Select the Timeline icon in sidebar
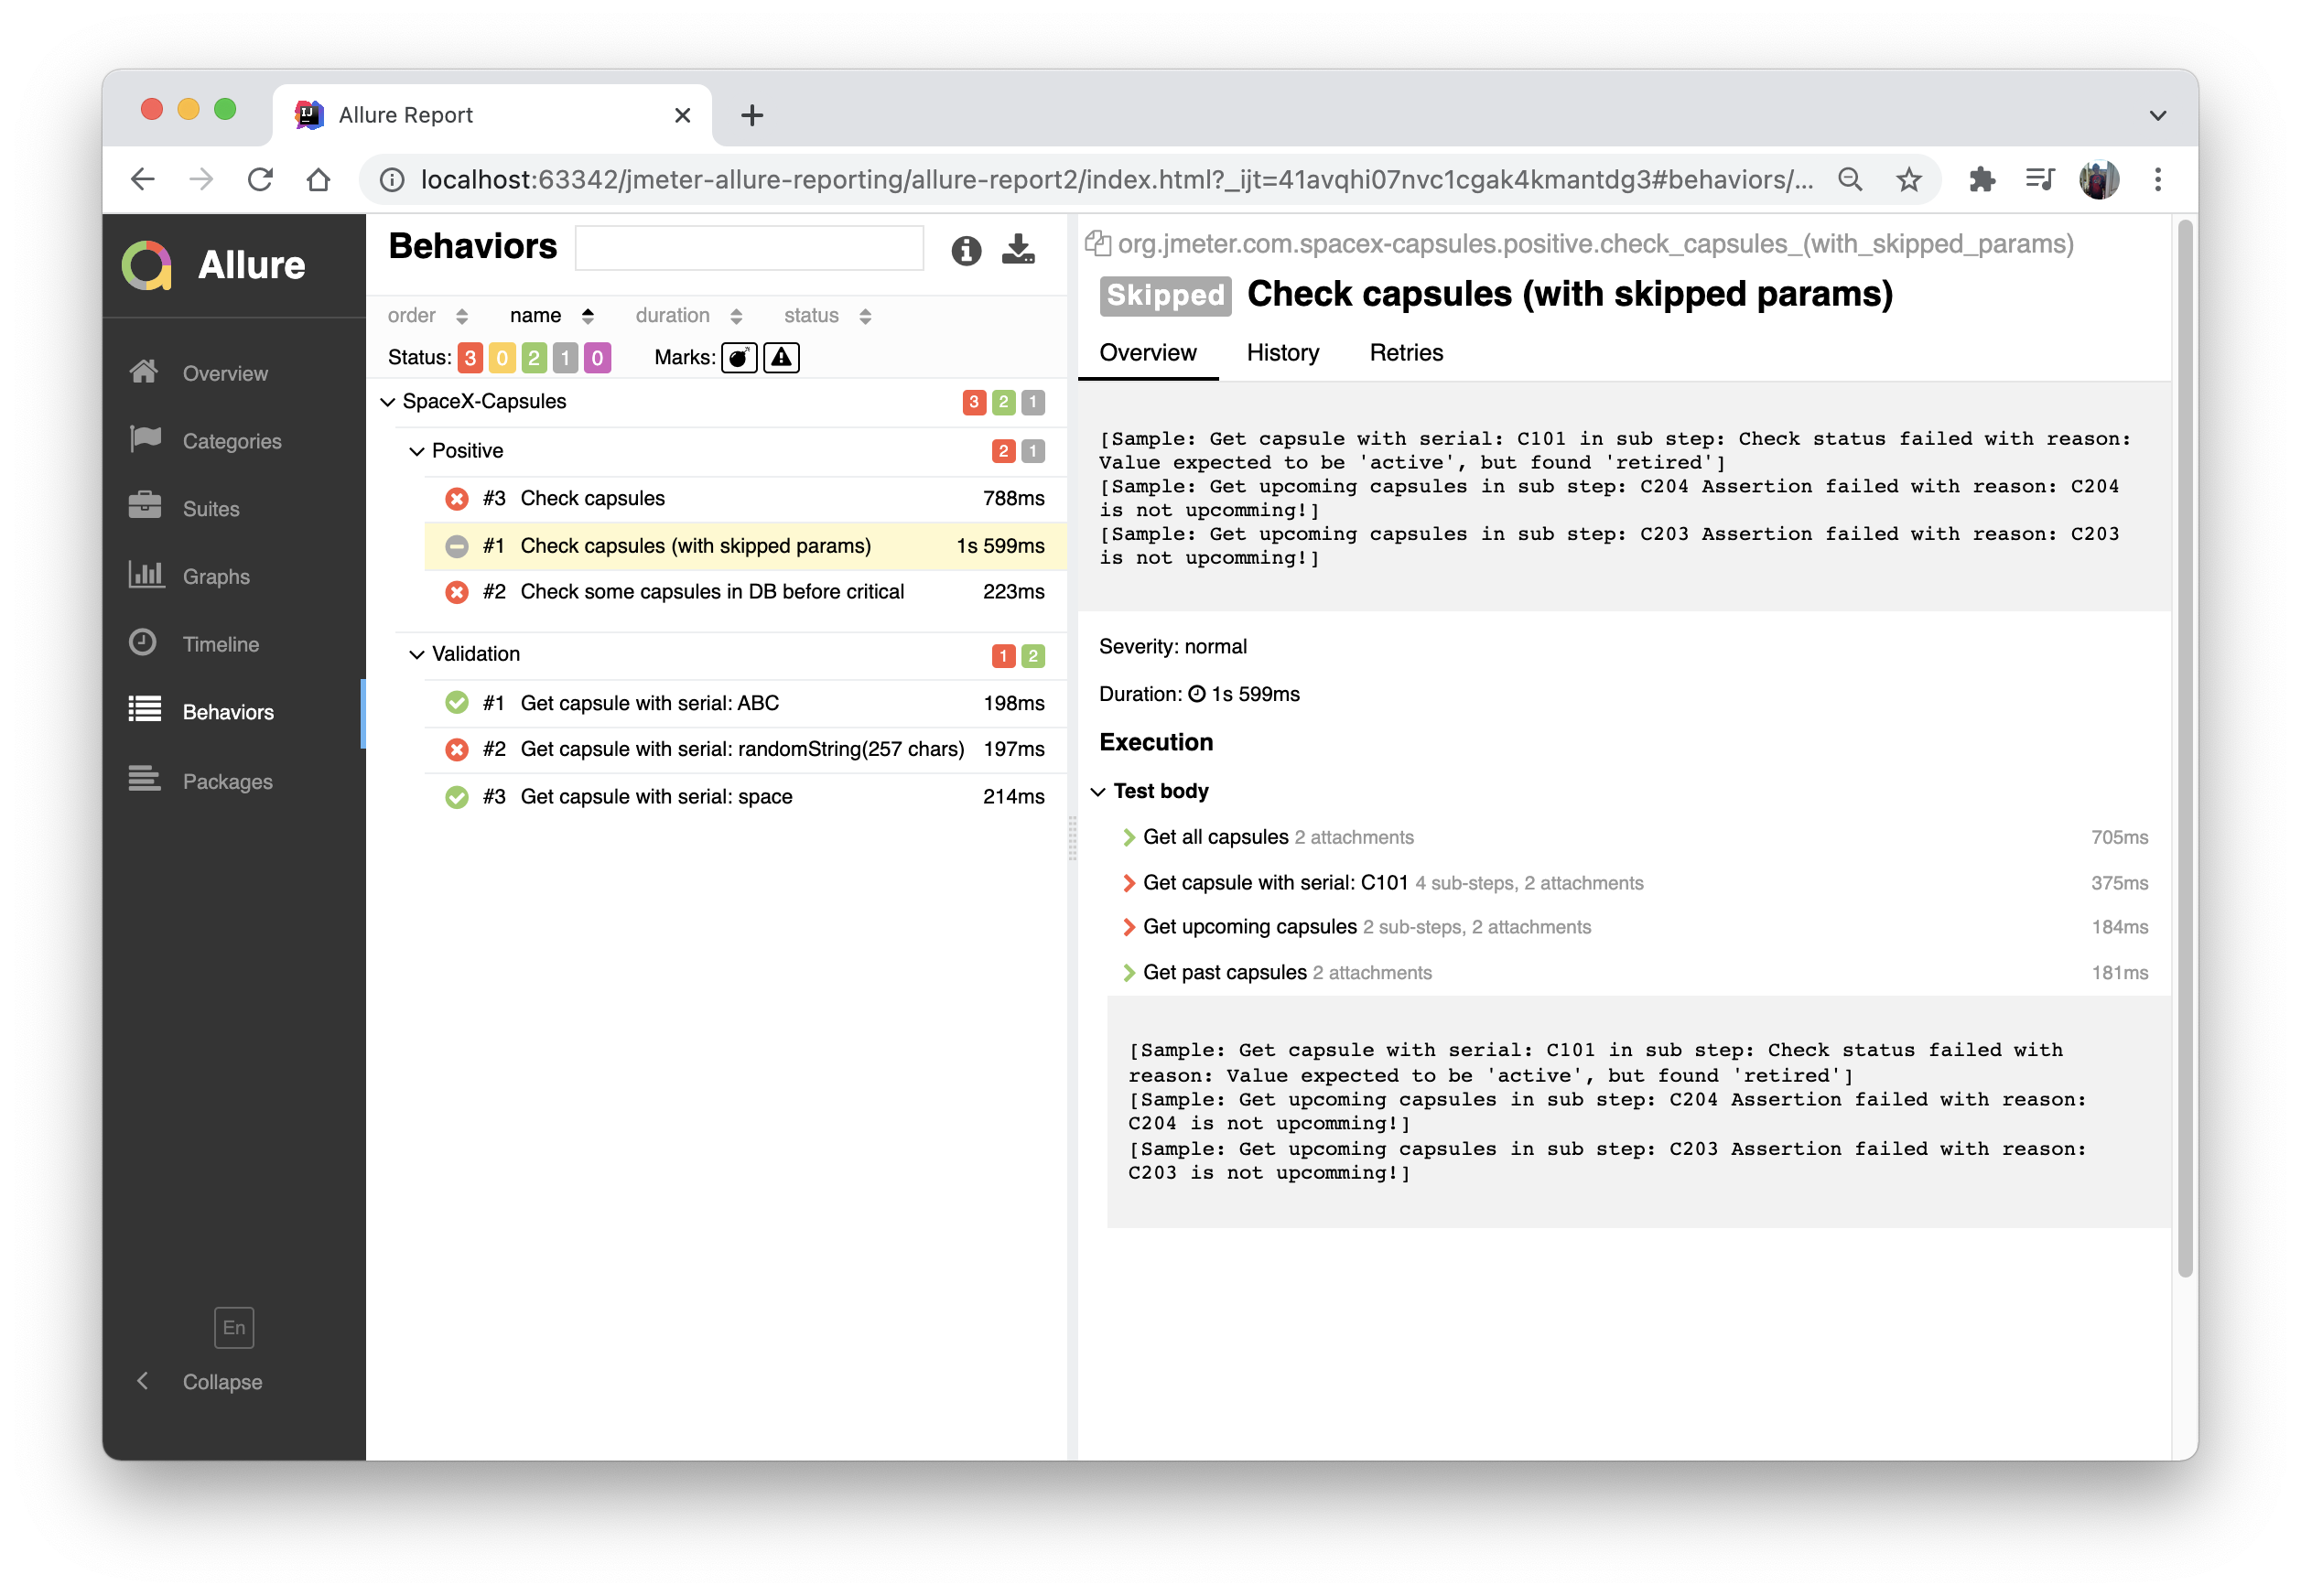This screenshot has height=1596, width=2301. tap(146, 642)
